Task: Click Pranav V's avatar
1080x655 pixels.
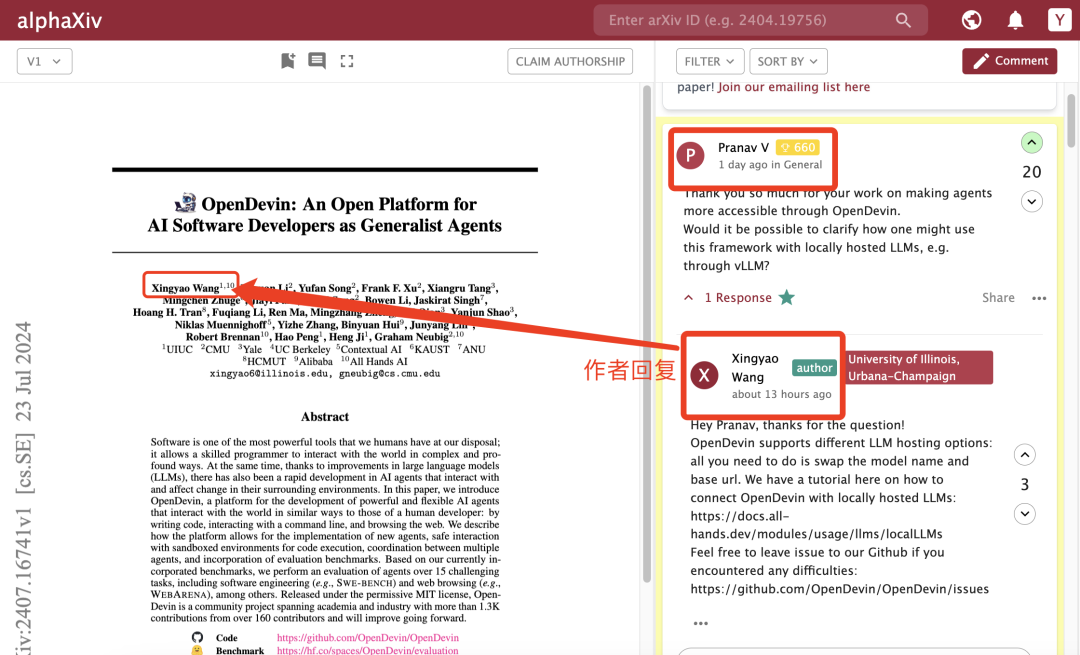Action: point(690,156)
